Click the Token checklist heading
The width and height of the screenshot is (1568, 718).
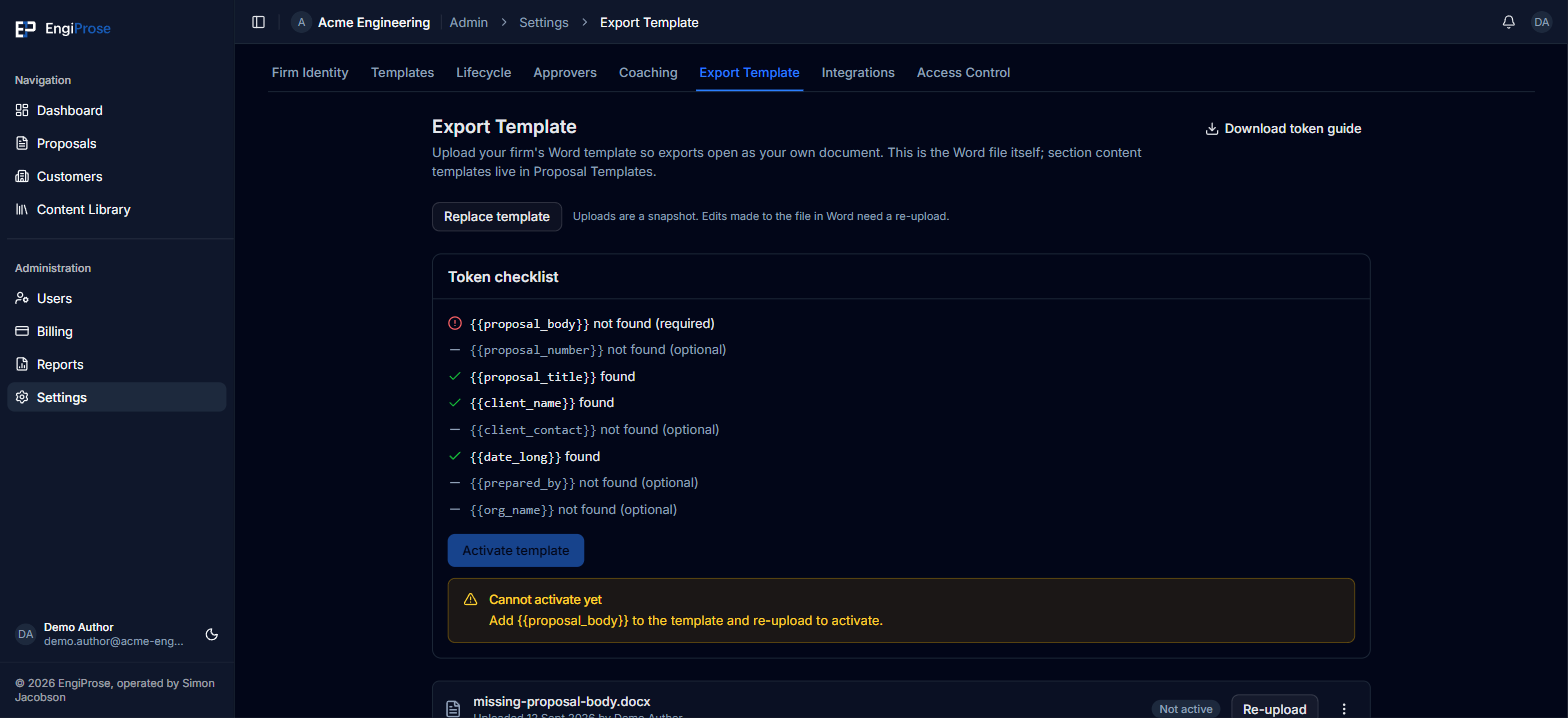(503, 276)
